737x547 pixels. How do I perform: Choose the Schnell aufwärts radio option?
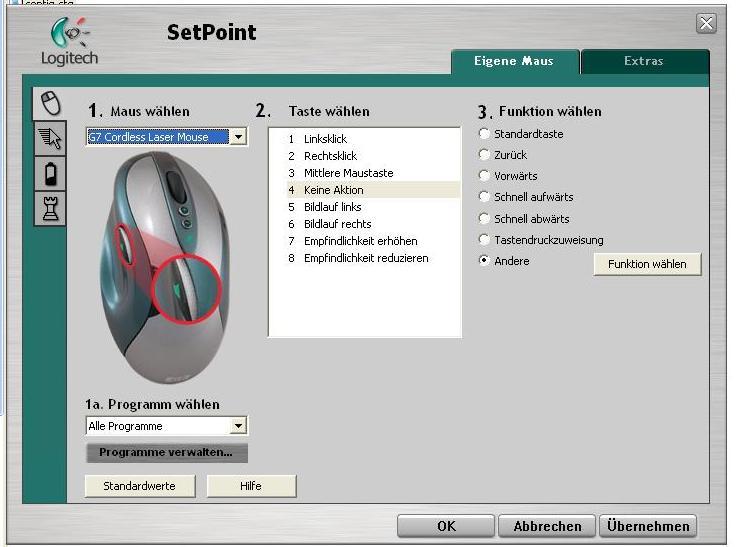coord(484,196)
